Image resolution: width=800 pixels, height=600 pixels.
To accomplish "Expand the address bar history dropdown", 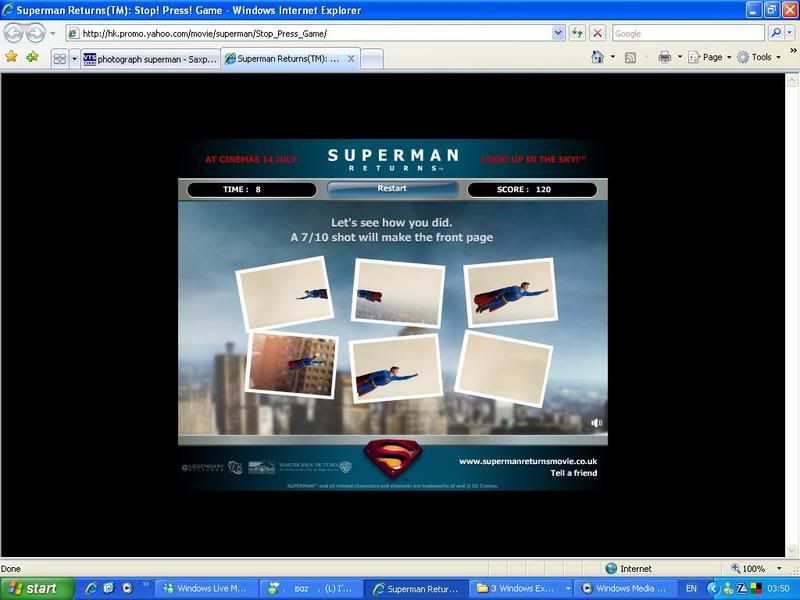I will click(x=558, y=34).
